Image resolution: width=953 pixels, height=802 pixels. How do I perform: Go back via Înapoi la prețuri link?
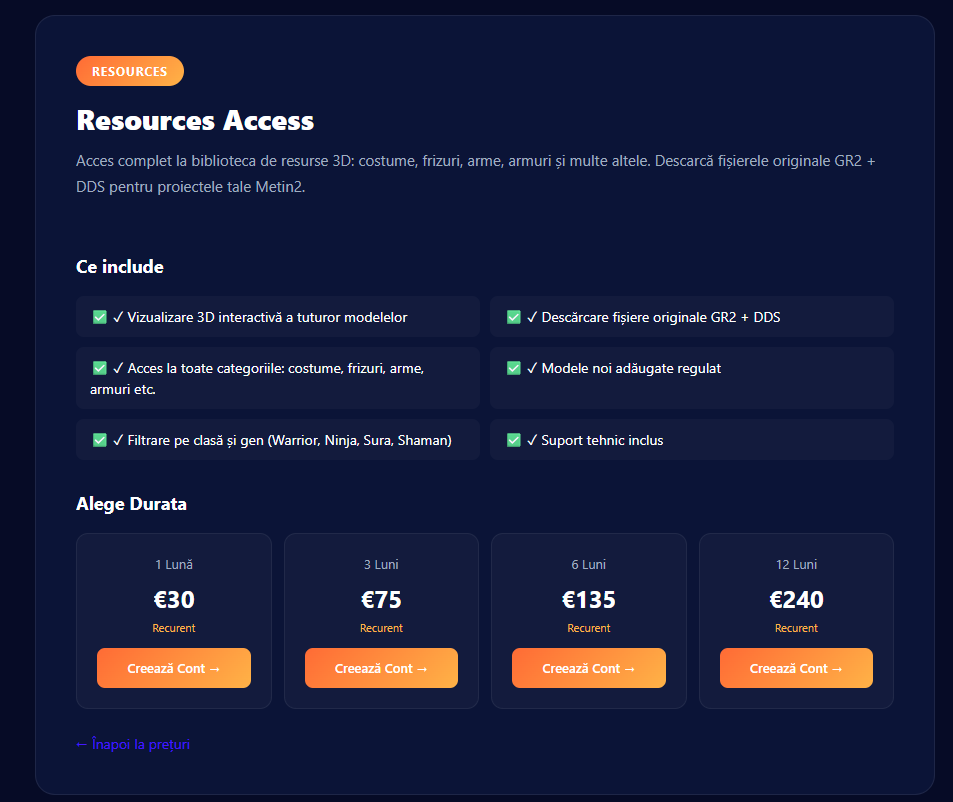[133, 744]
